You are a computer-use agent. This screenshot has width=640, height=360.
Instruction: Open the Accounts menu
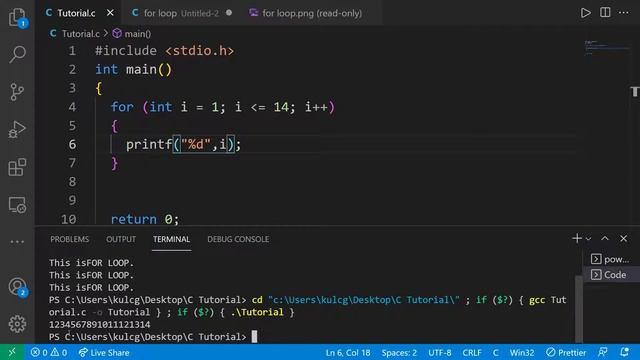coord(17,287)
